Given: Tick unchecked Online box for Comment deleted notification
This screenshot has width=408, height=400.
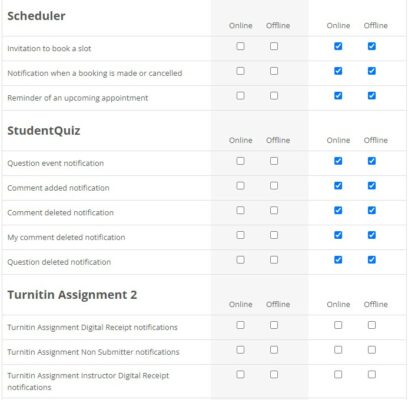Looking at the screenshot, I should [240, 210].
